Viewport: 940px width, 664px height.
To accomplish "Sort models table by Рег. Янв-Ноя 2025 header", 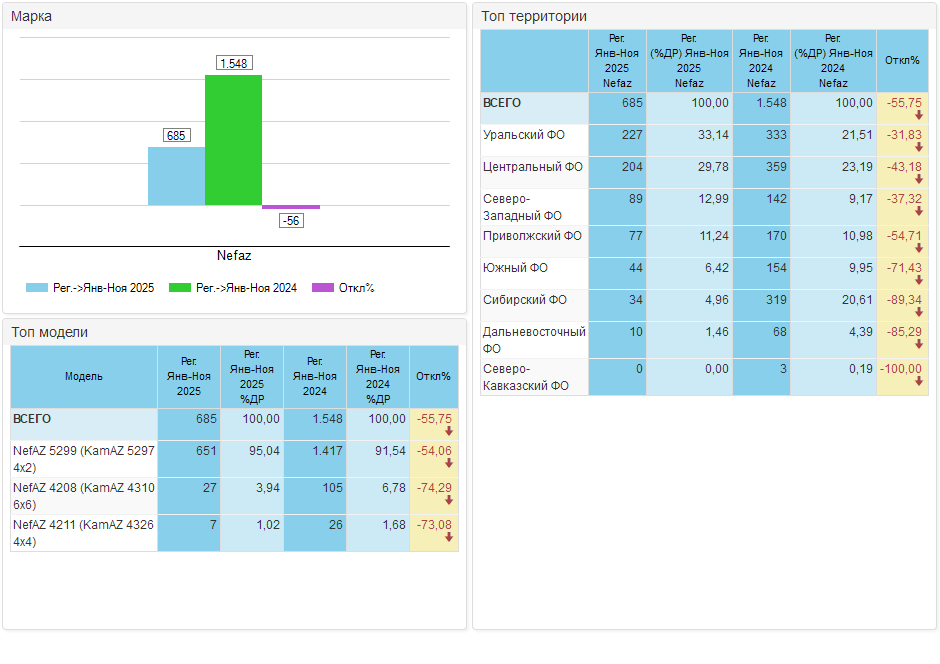I will [189, 376].
